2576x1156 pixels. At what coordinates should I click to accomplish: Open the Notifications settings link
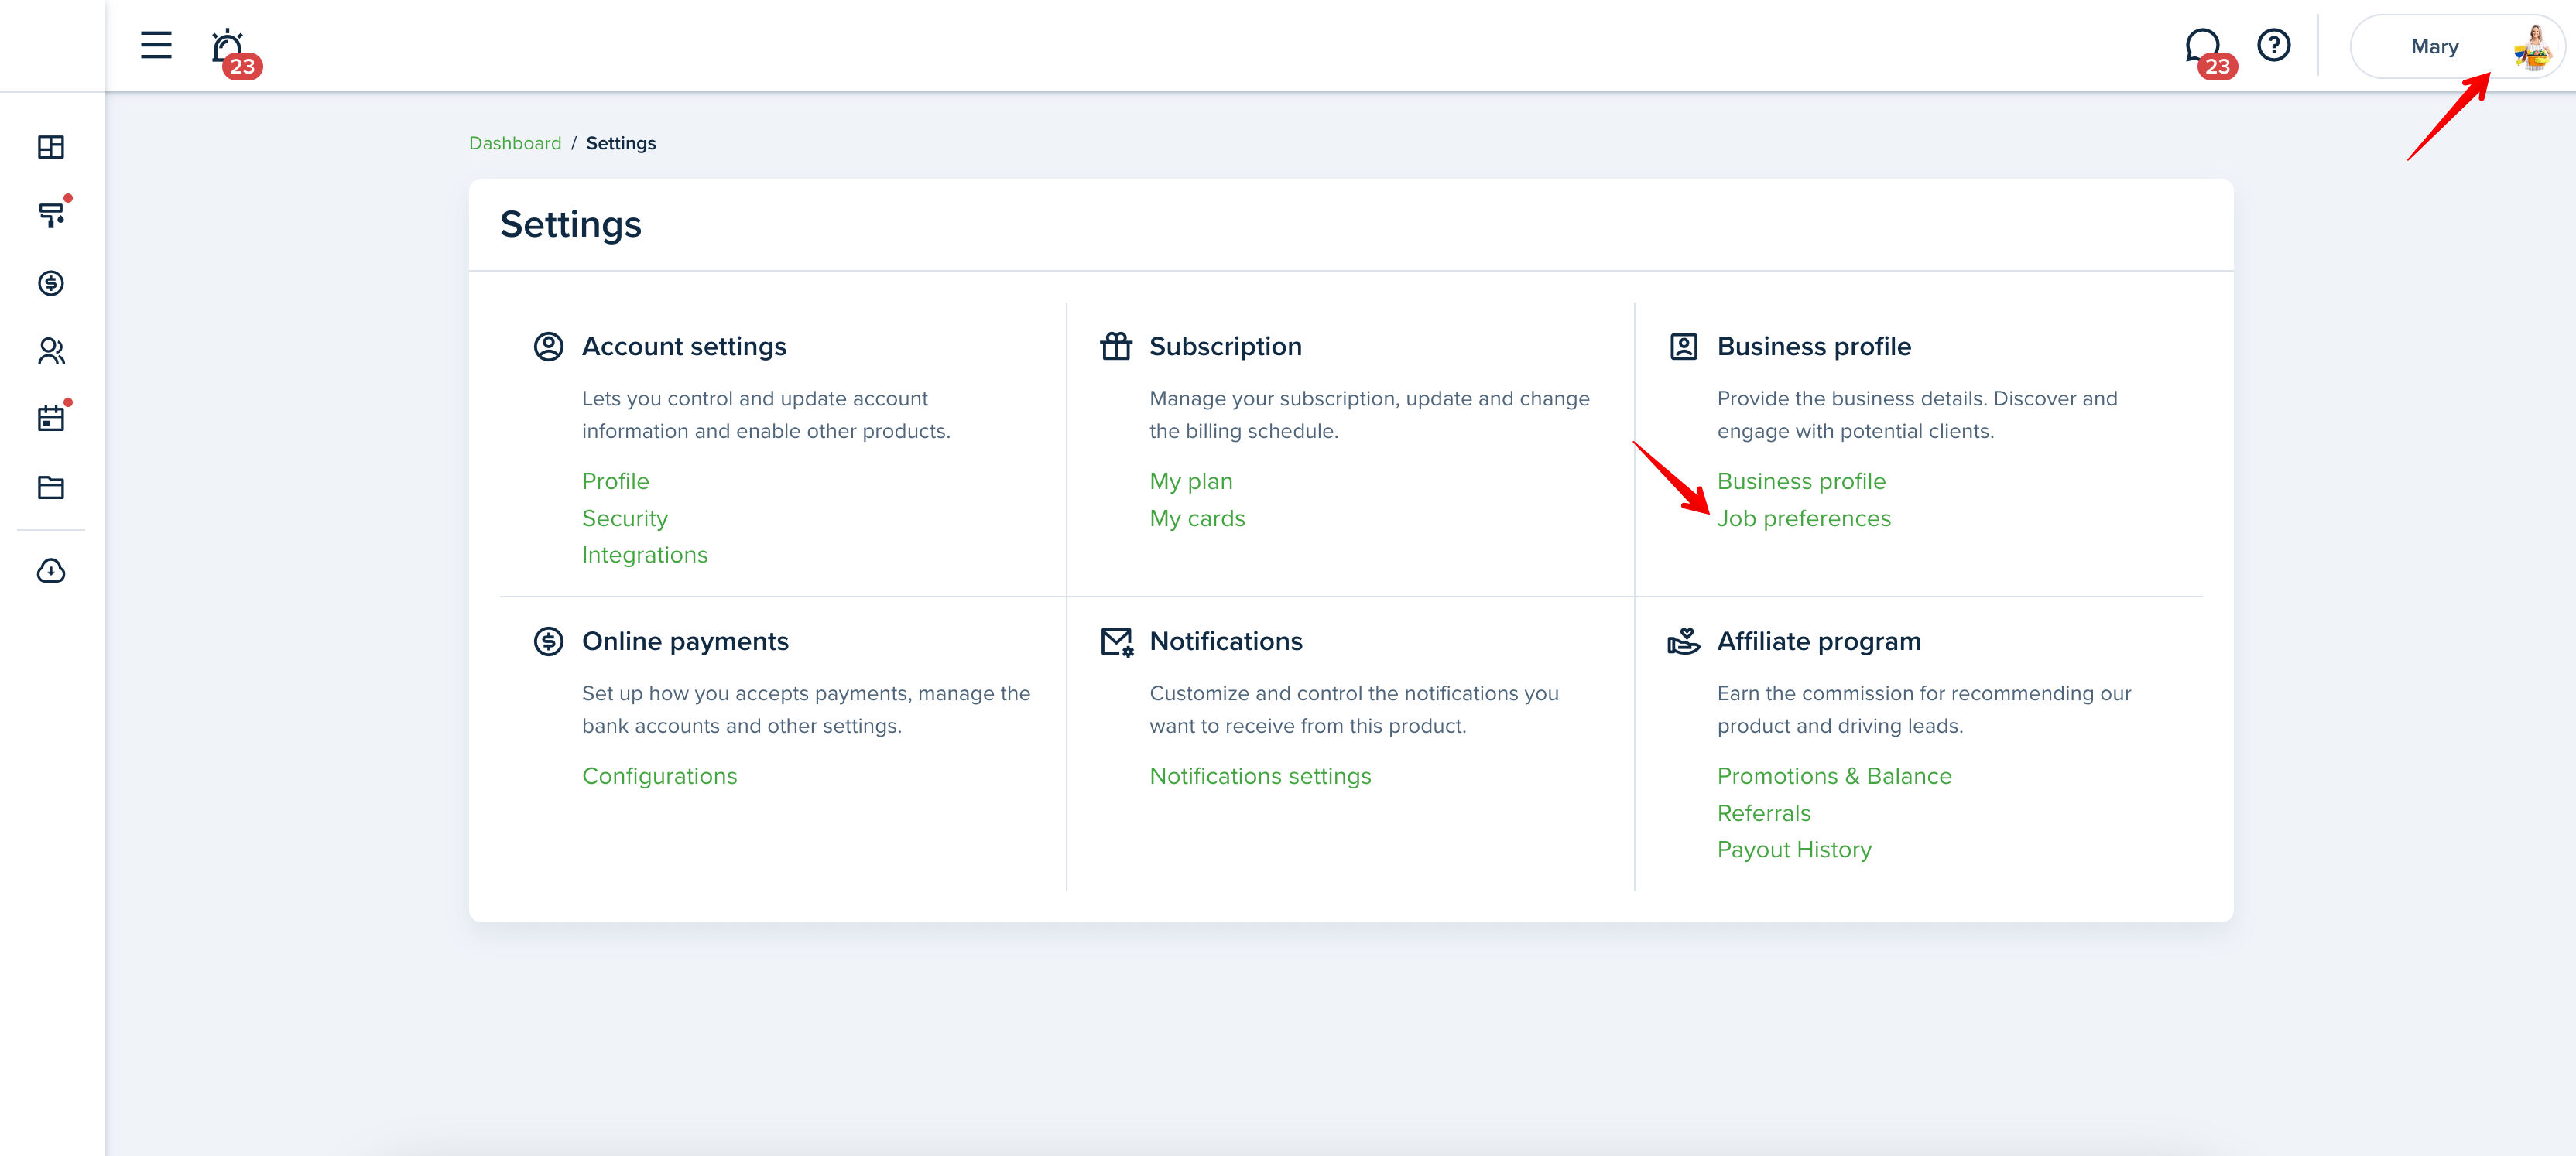pos(1260,776)
